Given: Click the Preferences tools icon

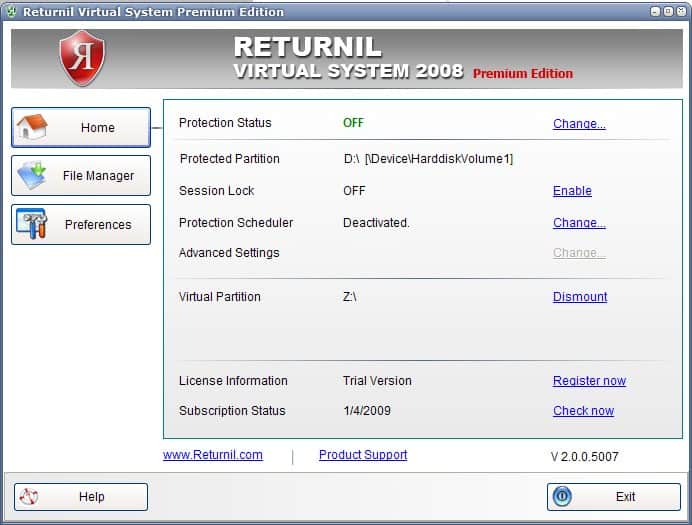Looking at the screenshot, I should pyautogui.click(x=31, y=224).
